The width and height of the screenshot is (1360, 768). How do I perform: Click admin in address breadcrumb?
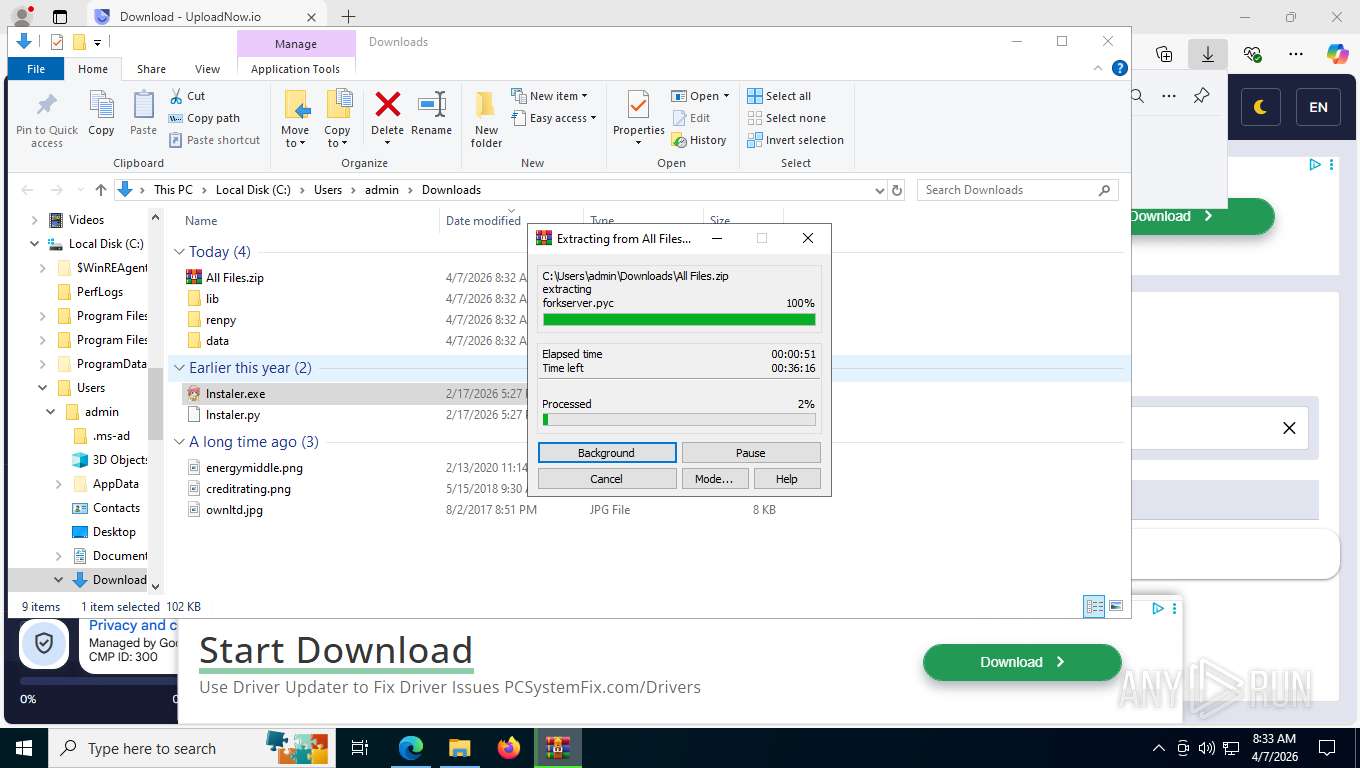tap(382, 190)
